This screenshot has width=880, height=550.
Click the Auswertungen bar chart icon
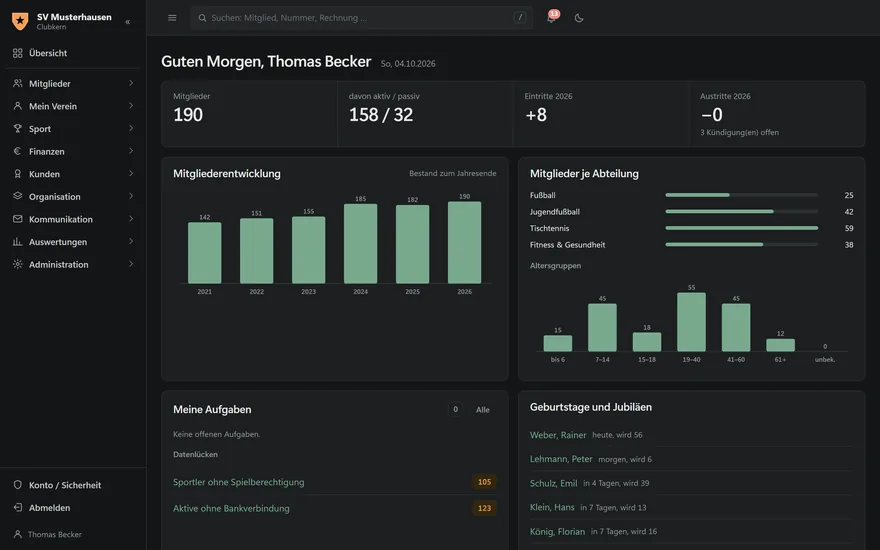click(18, 241)
